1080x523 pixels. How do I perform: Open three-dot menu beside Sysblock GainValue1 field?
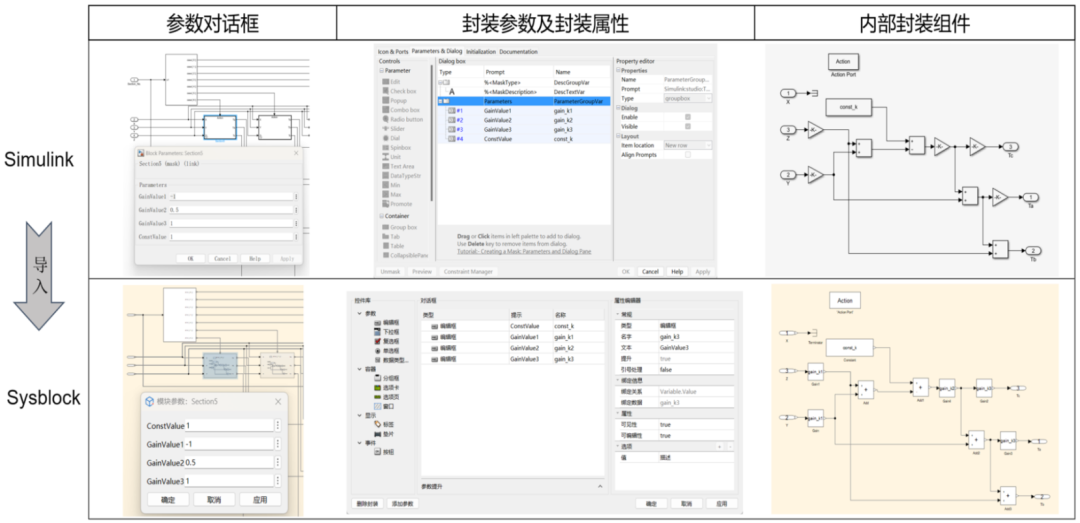tap(278, 444)
